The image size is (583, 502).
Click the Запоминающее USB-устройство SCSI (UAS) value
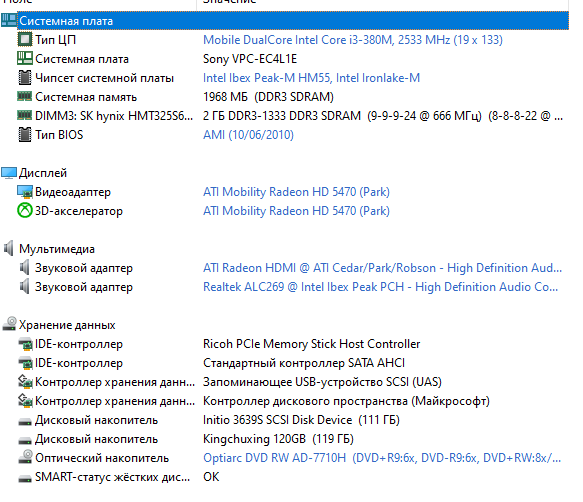click(322, 382)
